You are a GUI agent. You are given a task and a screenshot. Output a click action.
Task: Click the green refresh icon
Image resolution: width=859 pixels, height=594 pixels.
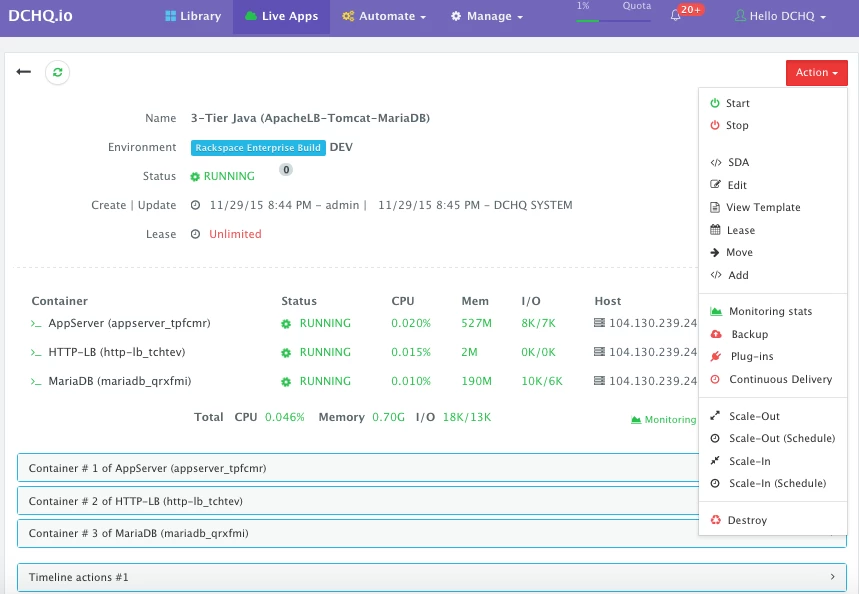click(x=58, y=72)
